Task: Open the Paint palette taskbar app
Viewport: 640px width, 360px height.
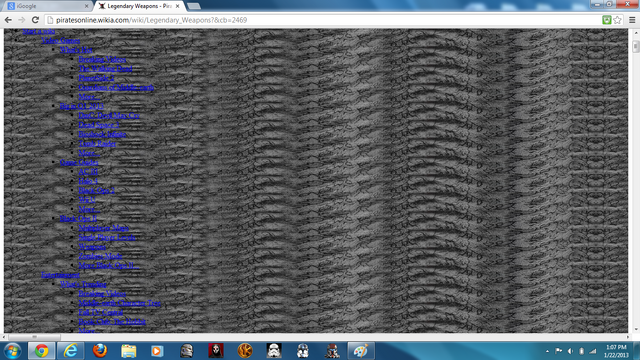Action: tap(360, 351)
